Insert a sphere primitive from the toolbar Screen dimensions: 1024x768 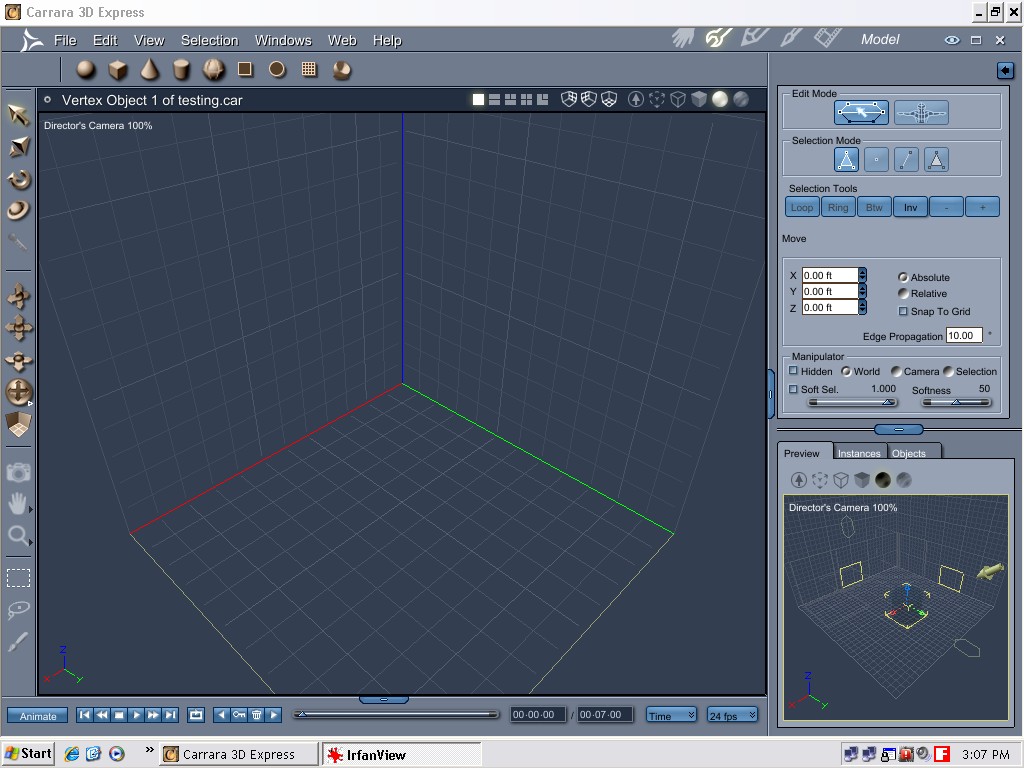coord(86,69)
